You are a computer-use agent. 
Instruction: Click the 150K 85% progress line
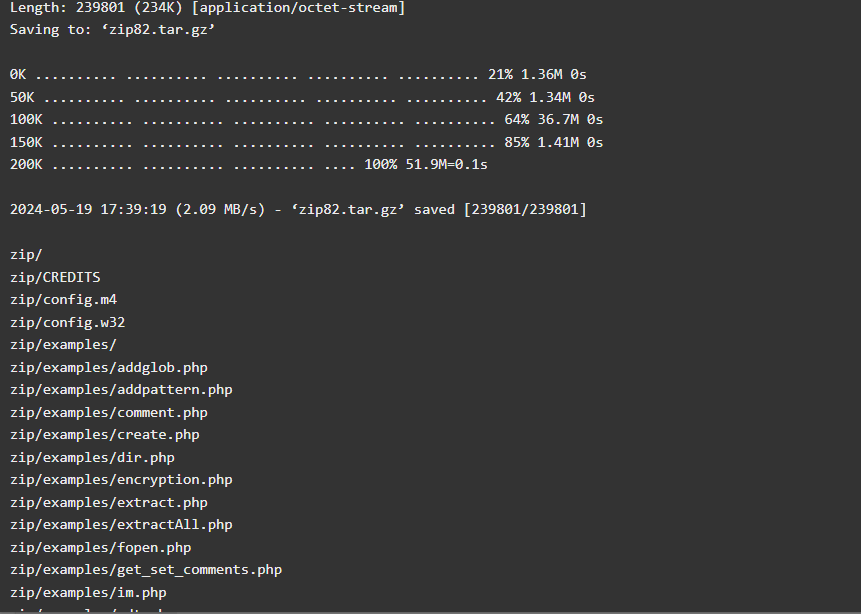306,142
